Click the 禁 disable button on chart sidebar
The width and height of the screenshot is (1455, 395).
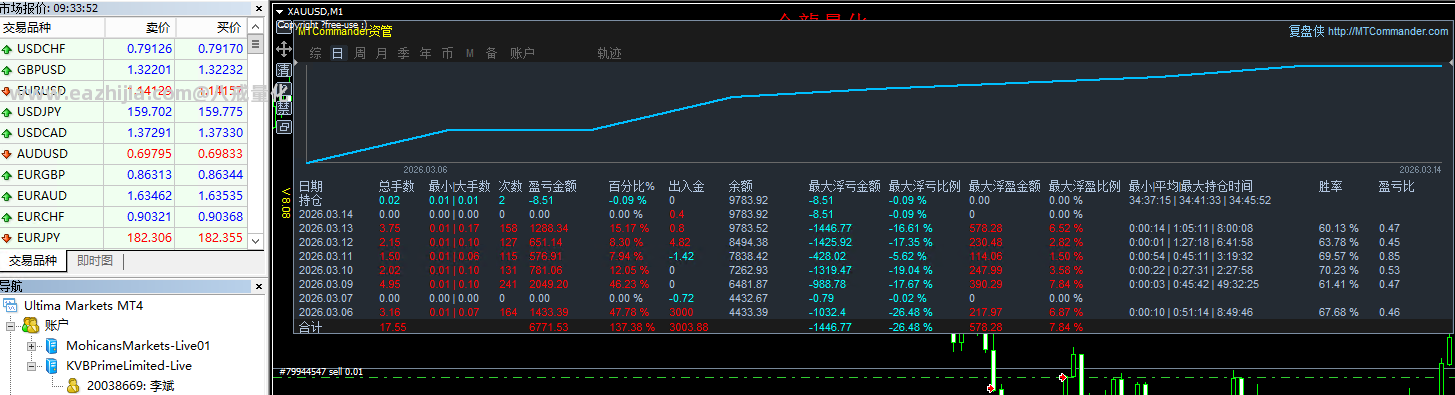[283, 108]
